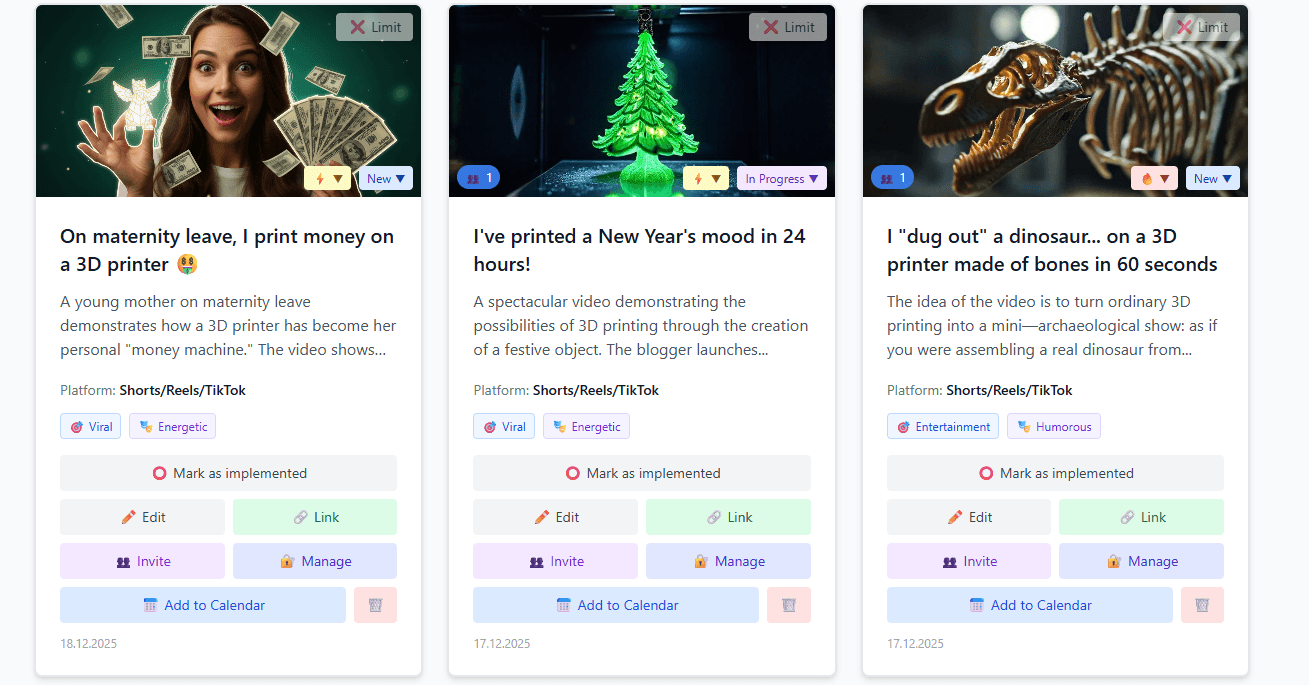Image resolution: width=1309 pixels, height=685 pixels.
Task: Add the maternity leave idea to calendar
Action: [202, 605]
